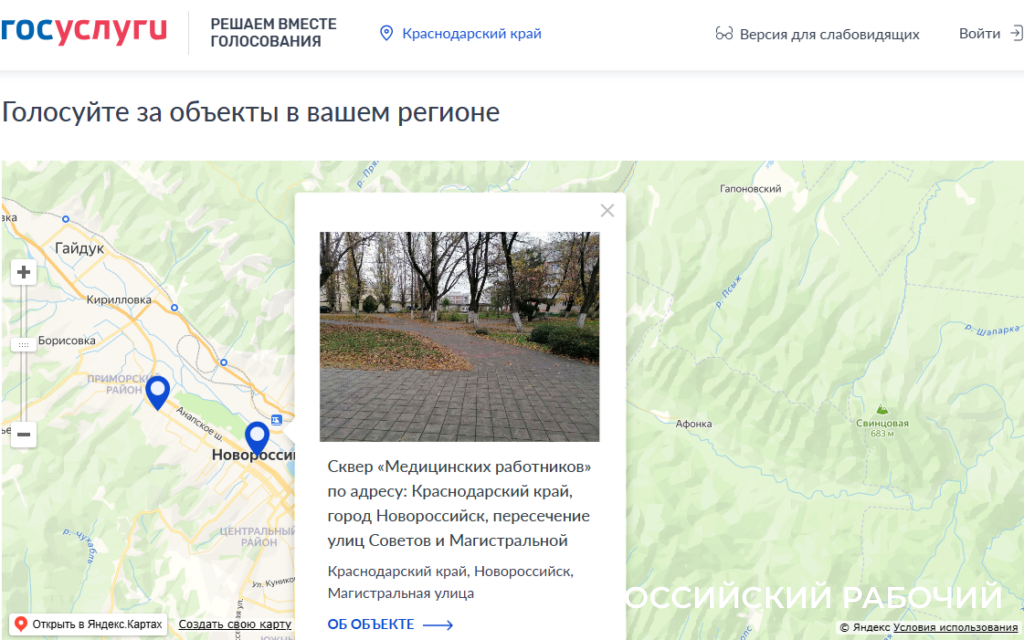The width and height of the screenshot is (1024, 640).
Task: Select the blue map marker over Новороссийск
Action: click(257, 438)
